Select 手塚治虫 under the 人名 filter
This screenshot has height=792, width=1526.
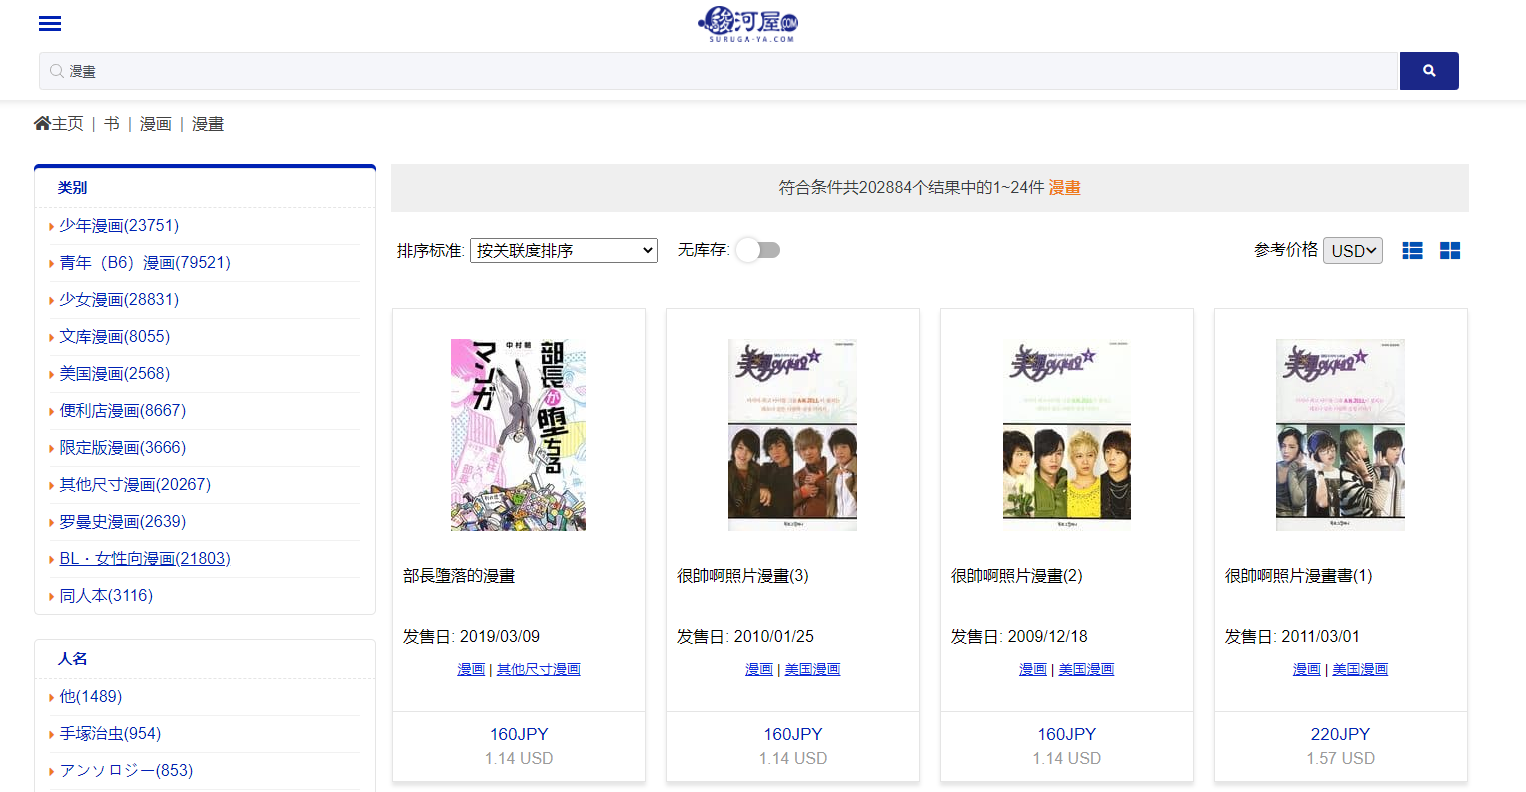(110, 734)
